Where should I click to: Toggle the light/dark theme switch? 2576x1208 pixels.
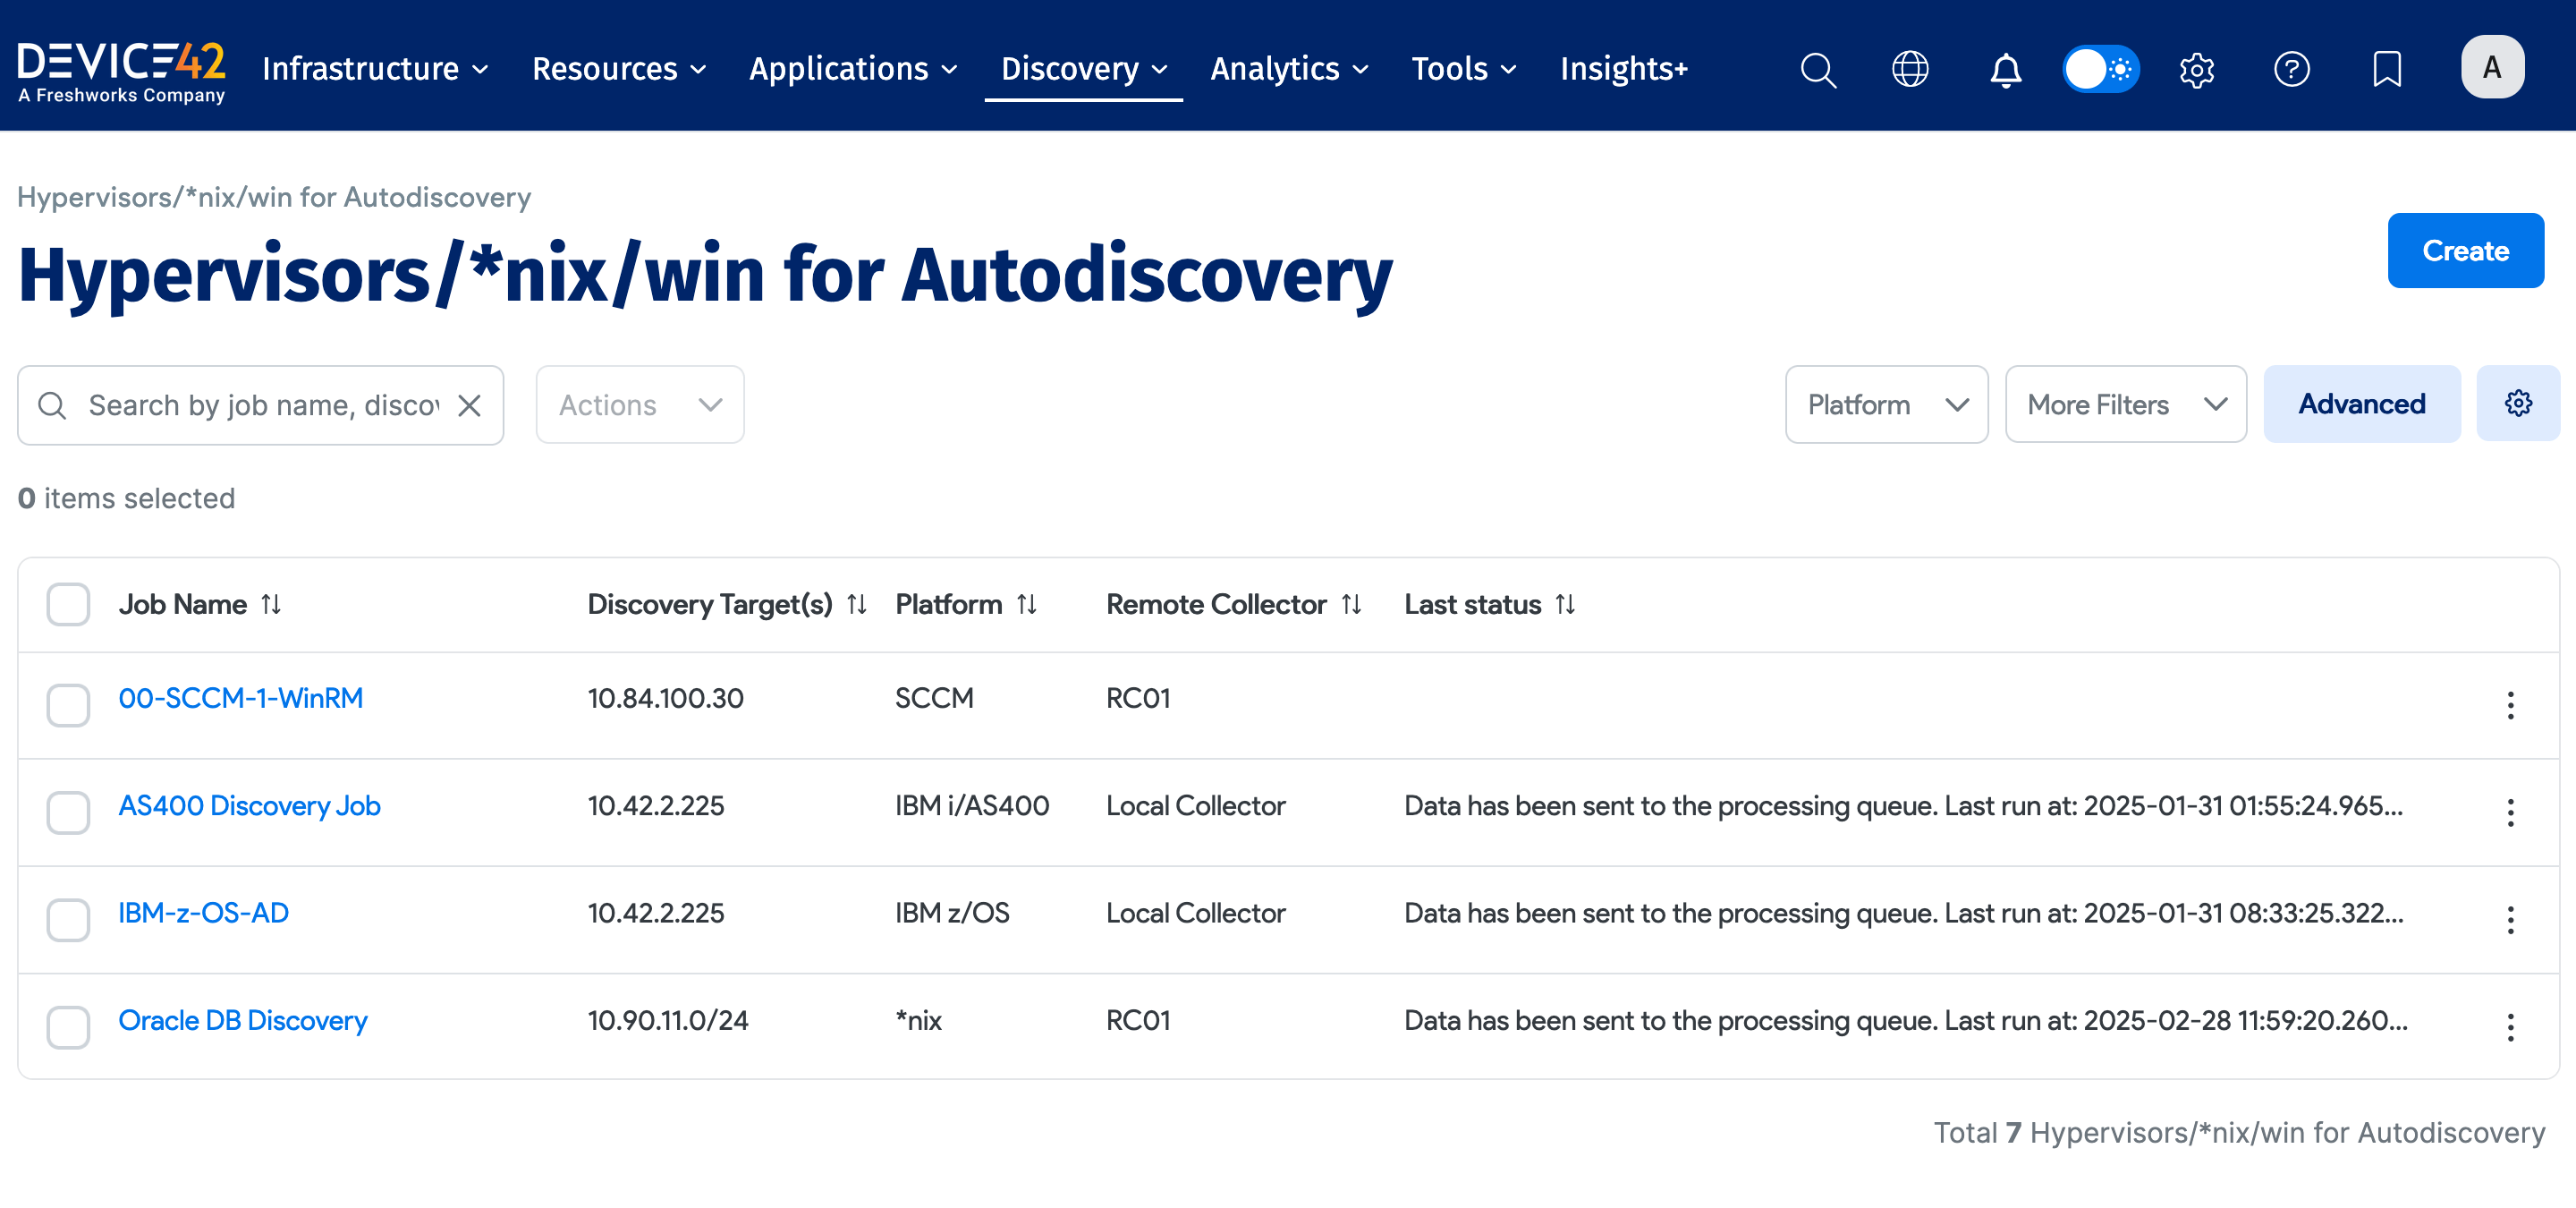click(2100, 69)
